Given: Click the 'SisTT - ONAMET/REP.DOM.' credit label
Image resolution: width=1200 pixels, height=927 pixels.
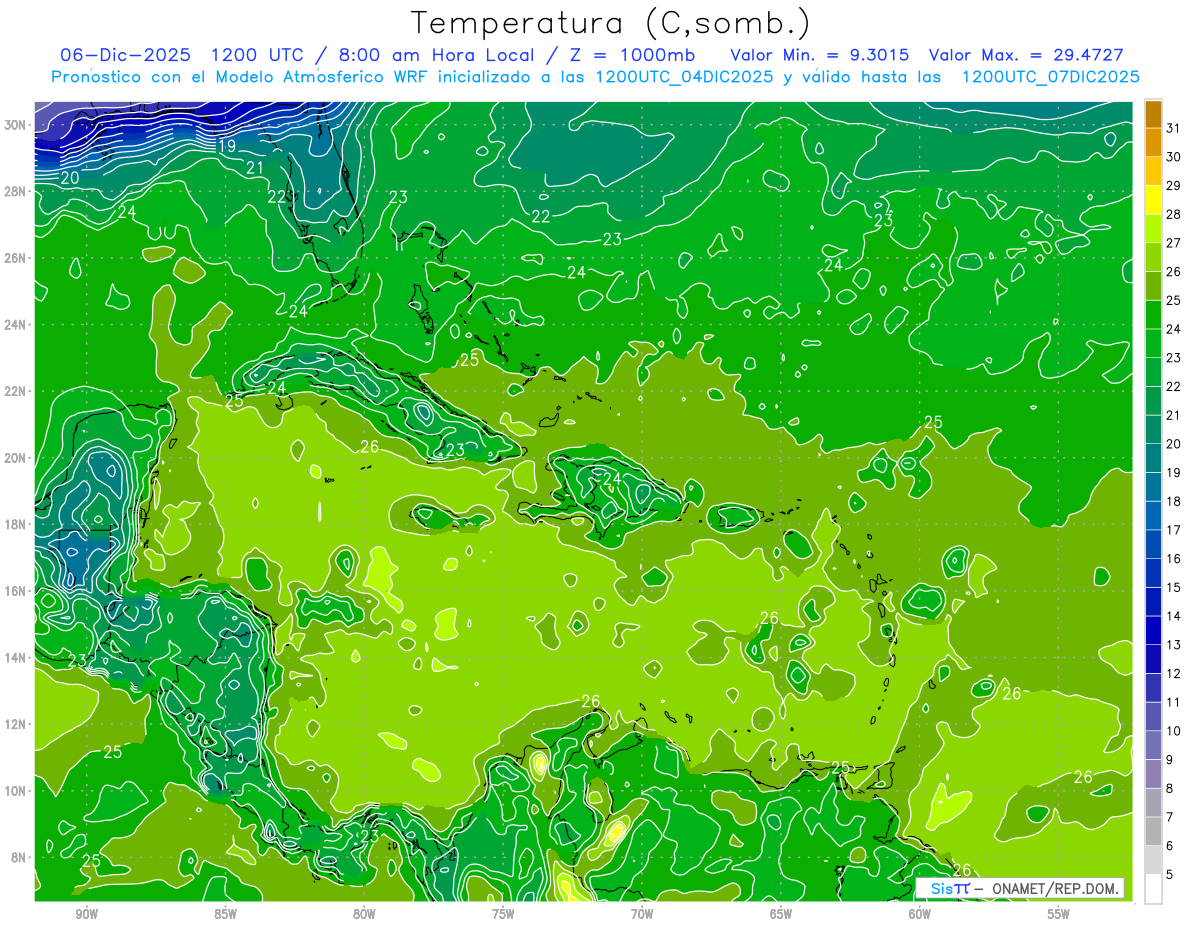Looking at the screenshot, I should pos(1021,888).
